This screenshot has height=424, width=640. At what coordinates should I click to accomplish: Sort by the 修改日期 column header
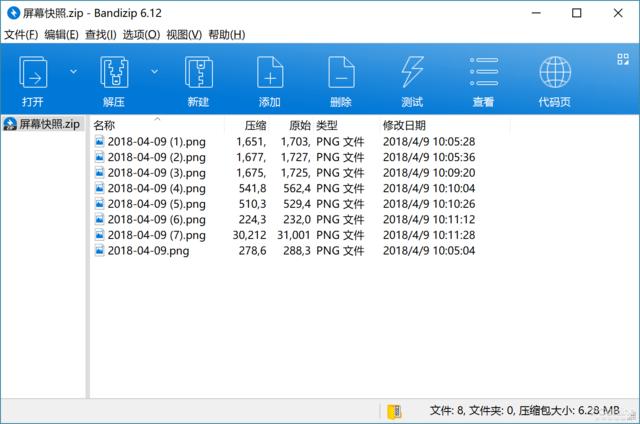pos(404,125)
